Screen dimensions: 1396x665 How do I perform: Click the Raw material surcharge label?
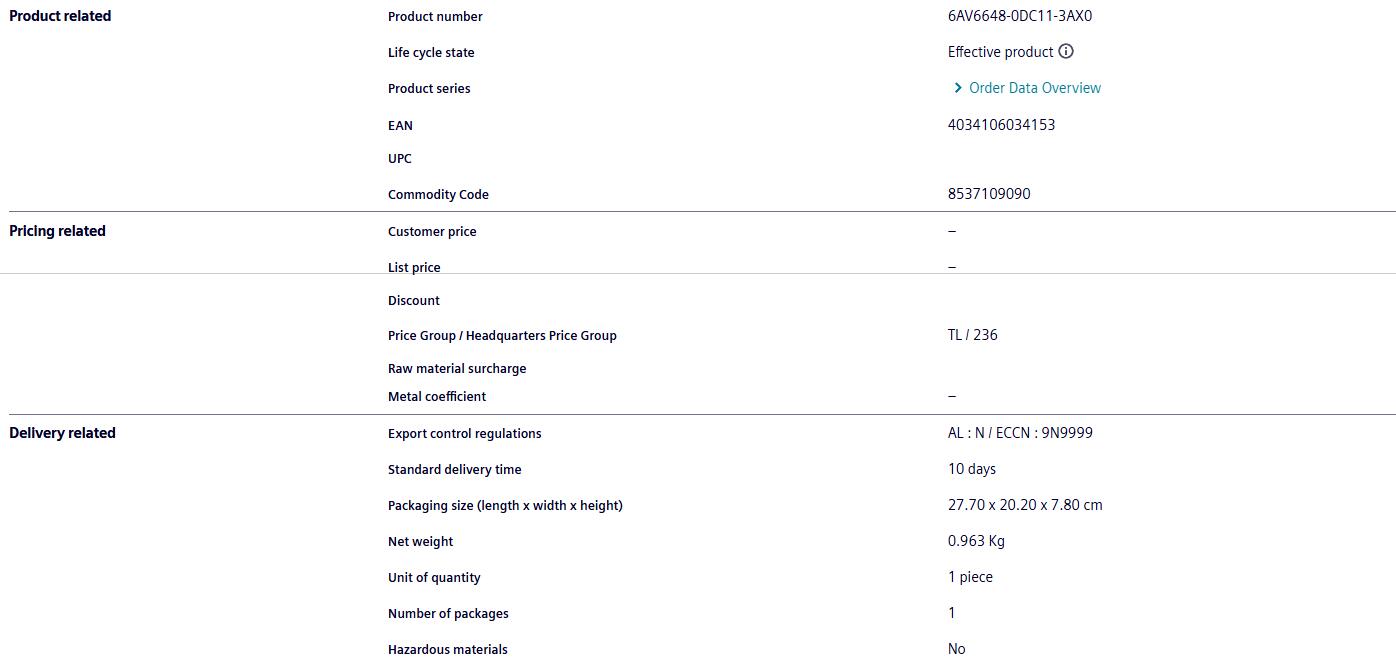[457, 369]
